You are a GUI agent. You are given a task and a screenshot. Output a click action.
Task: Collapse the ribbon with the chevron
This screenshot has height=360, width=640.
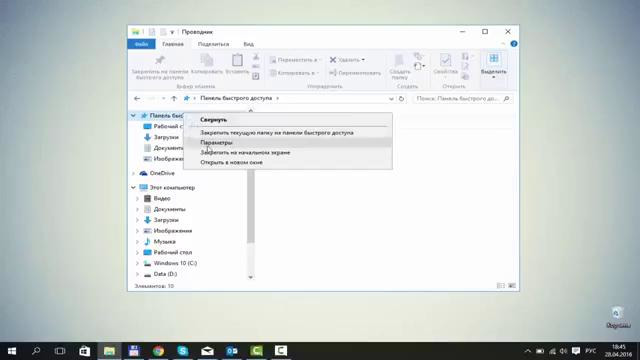pyautogui.click(x=503, y=44)
